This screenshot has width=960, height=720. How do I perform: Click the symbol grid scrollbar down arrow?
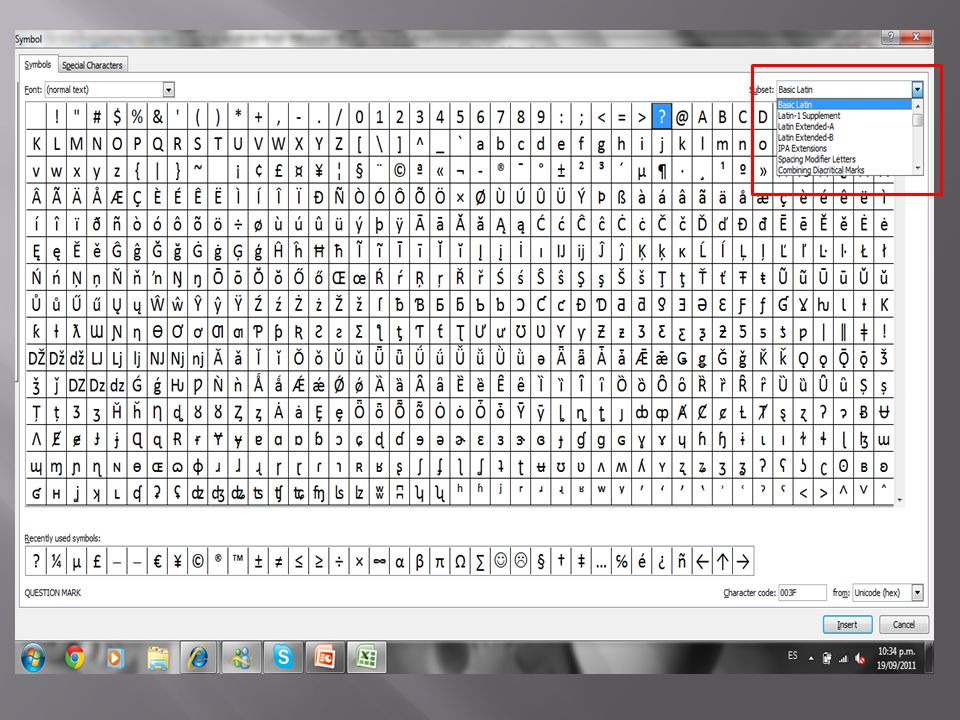[x=900, y=500]
